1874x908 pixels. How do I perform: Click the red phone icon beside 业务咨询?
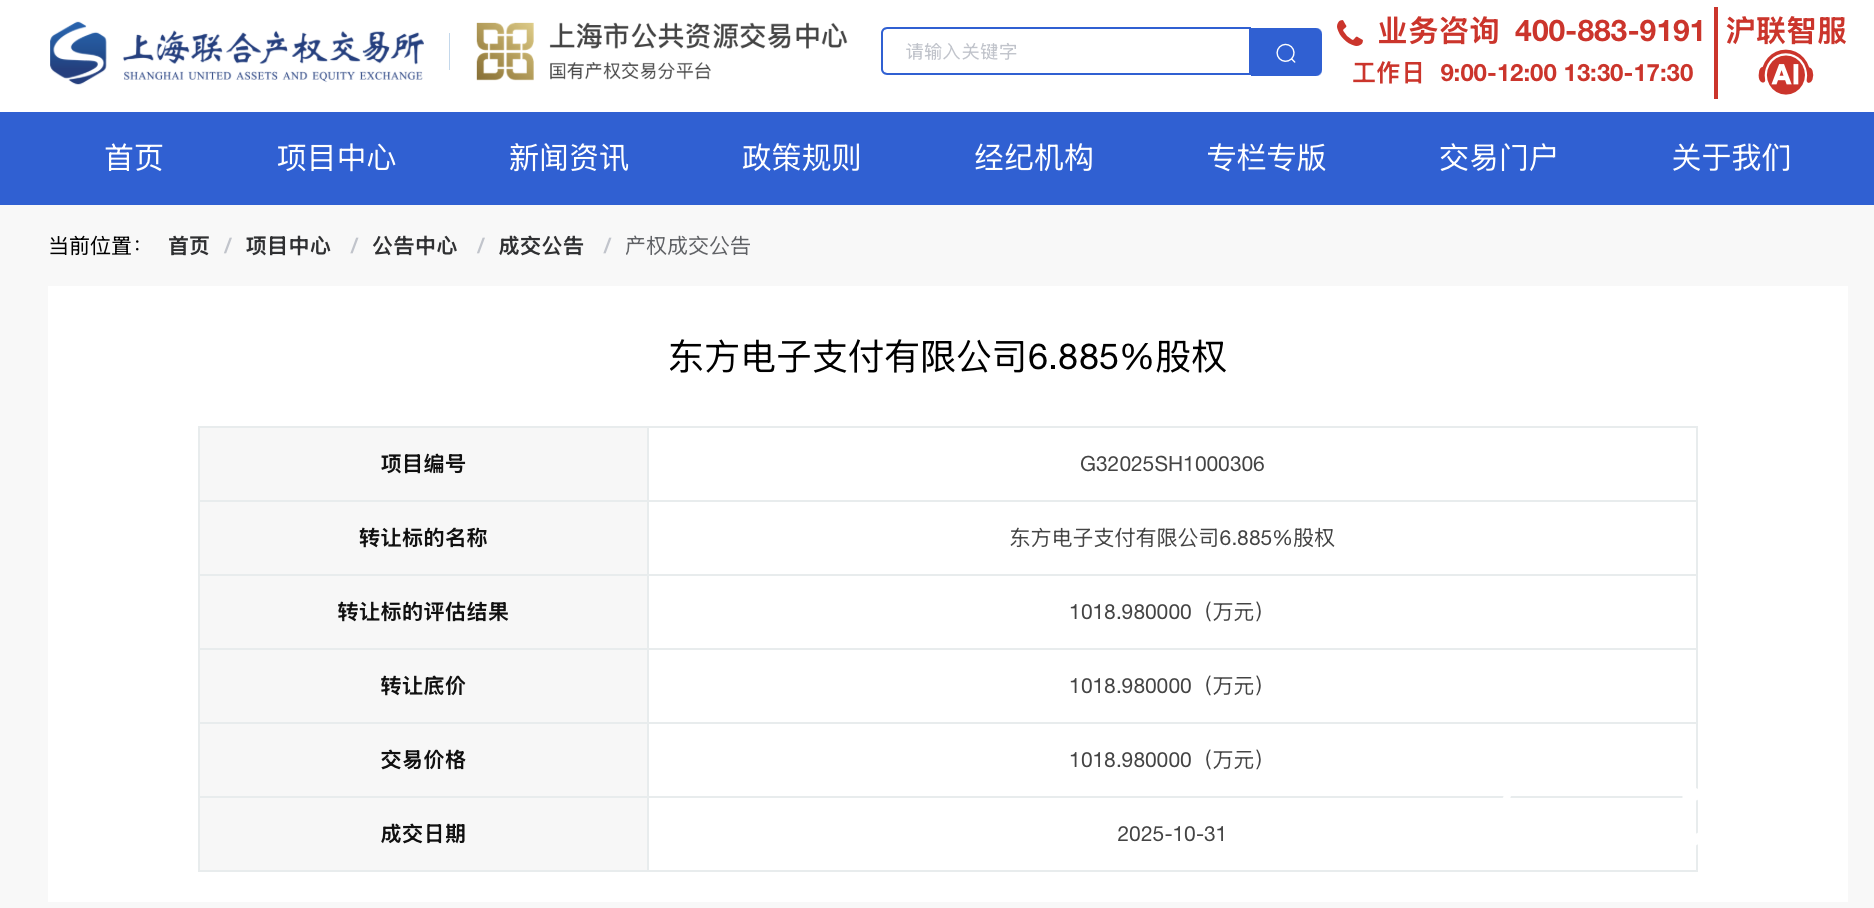pyautogui.click(x=1350, y=34)
